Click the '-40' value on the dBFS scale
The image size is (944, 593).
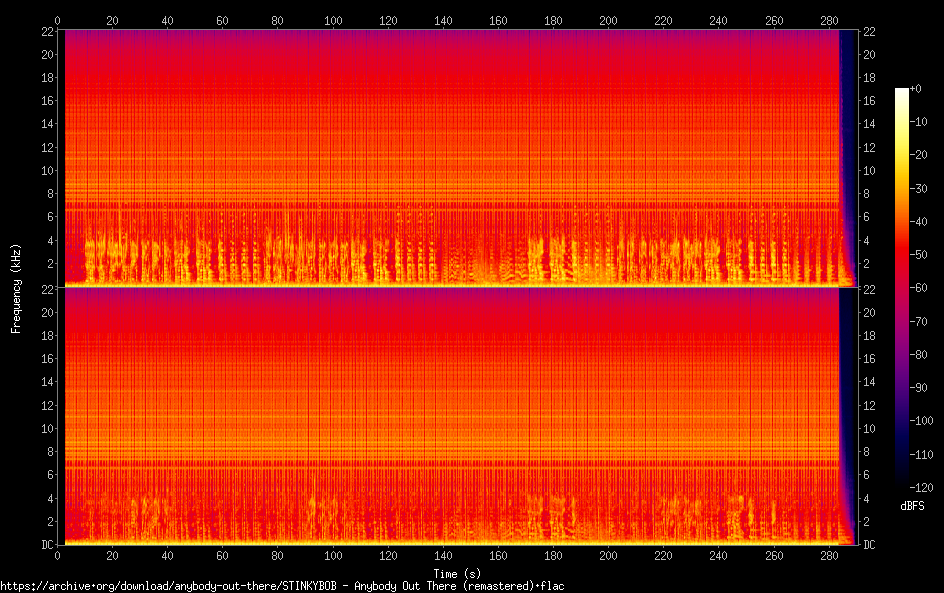click(919, 222)
